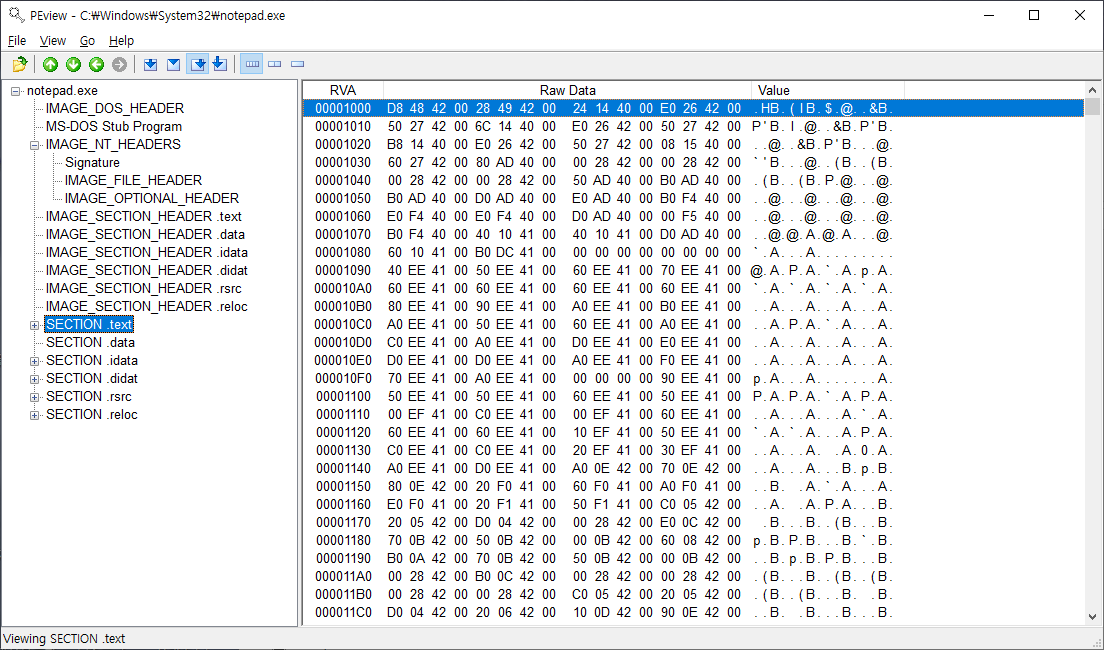Select the two-segment word width icon
This screenshot has width=1104, height=650.
(275, 65)
